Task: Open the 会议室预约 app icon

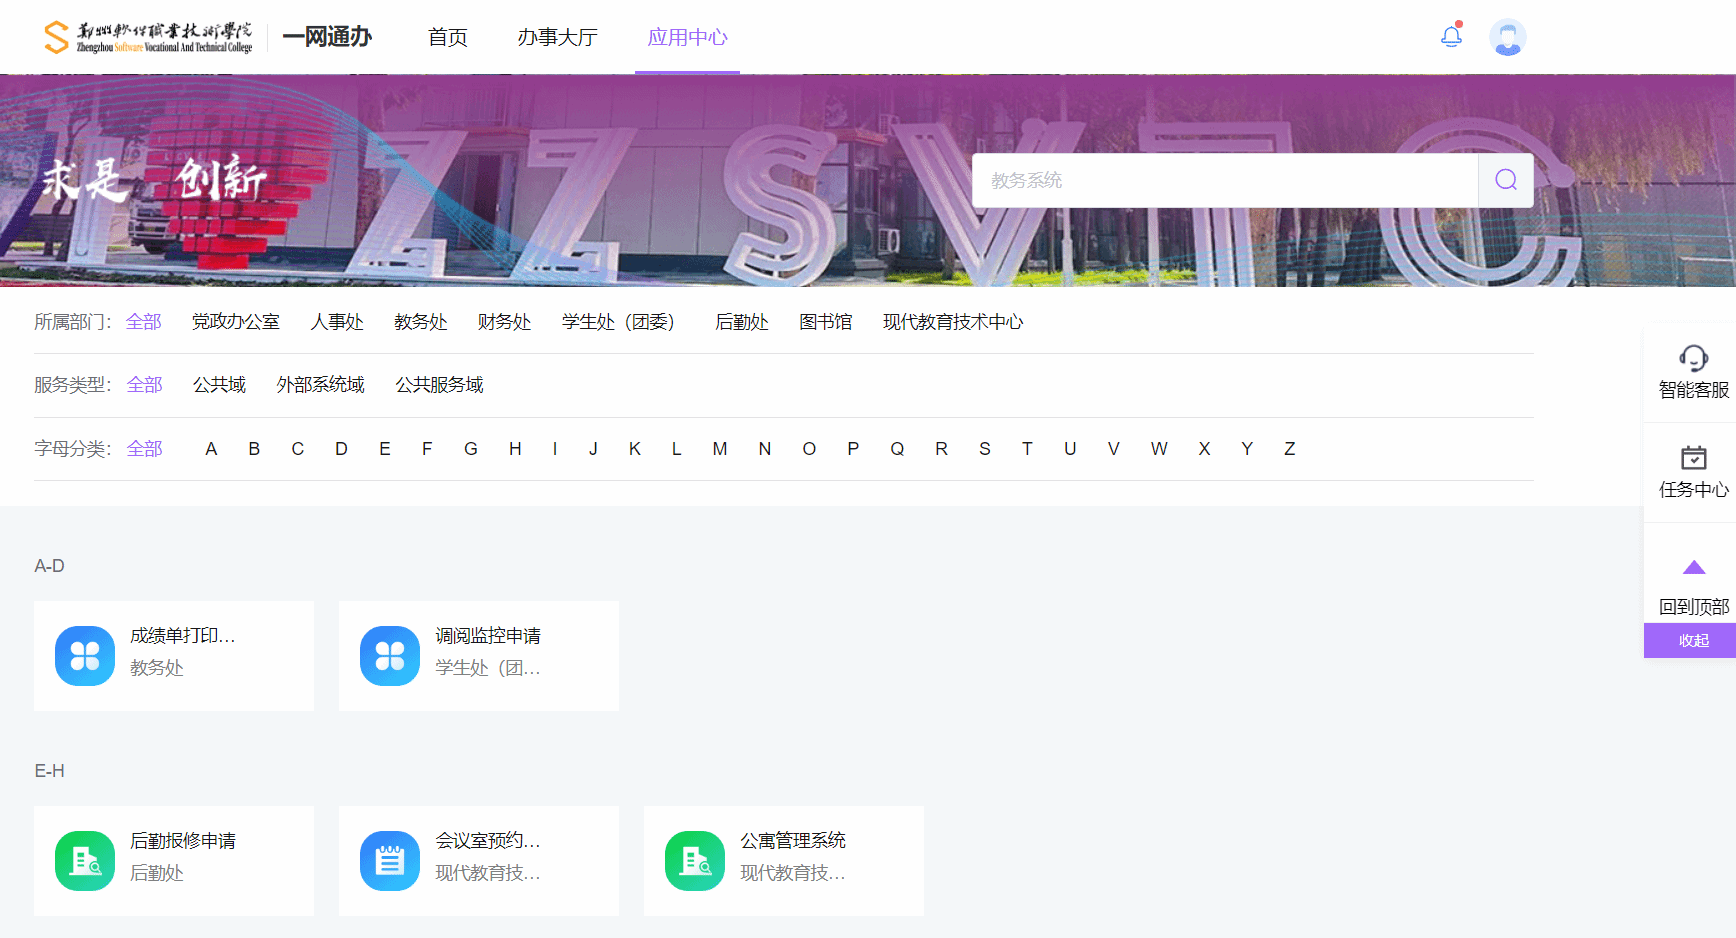Action: tap(390, 861)
